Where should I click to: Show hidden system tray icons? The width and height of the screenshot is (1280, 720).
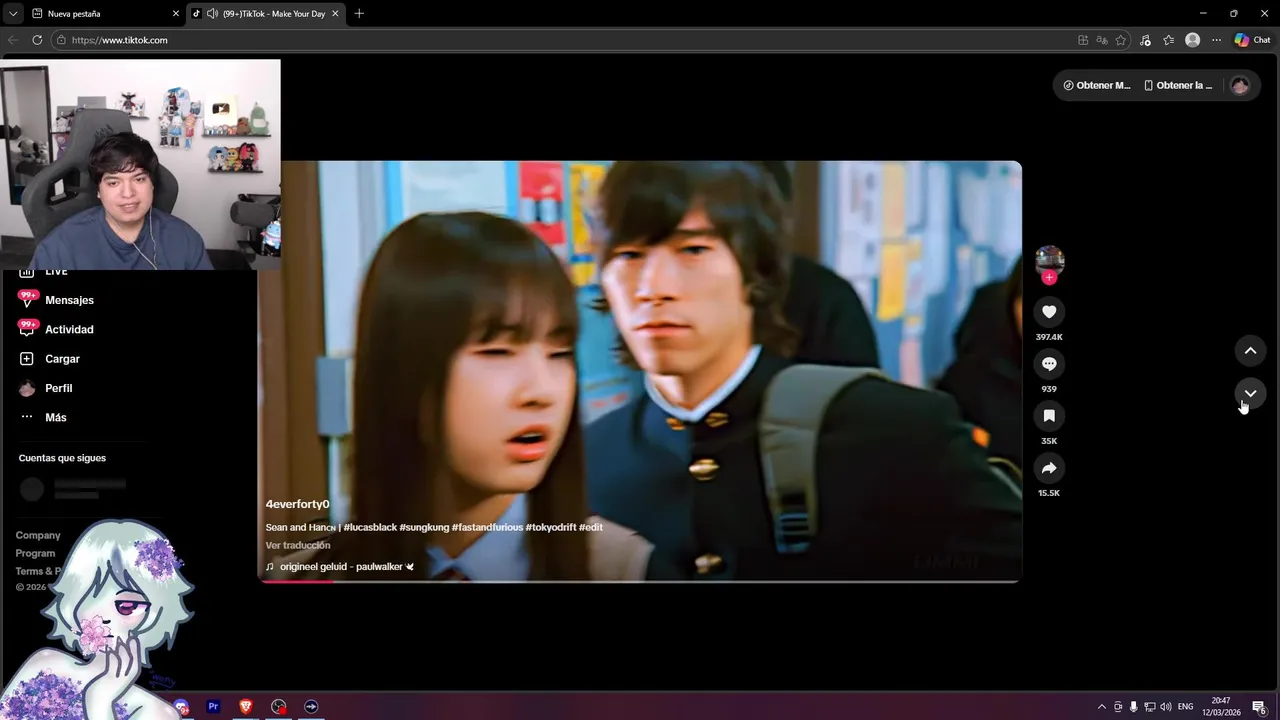click(x=1102, y=706)
